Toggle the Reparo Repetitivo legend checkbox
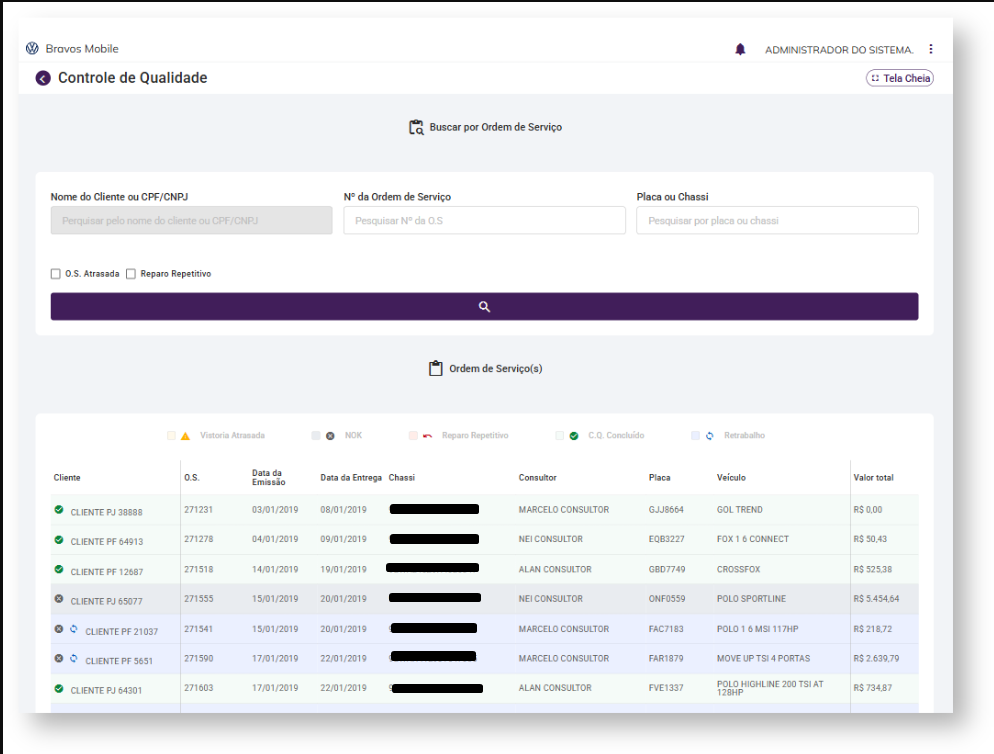 [413, 436]
